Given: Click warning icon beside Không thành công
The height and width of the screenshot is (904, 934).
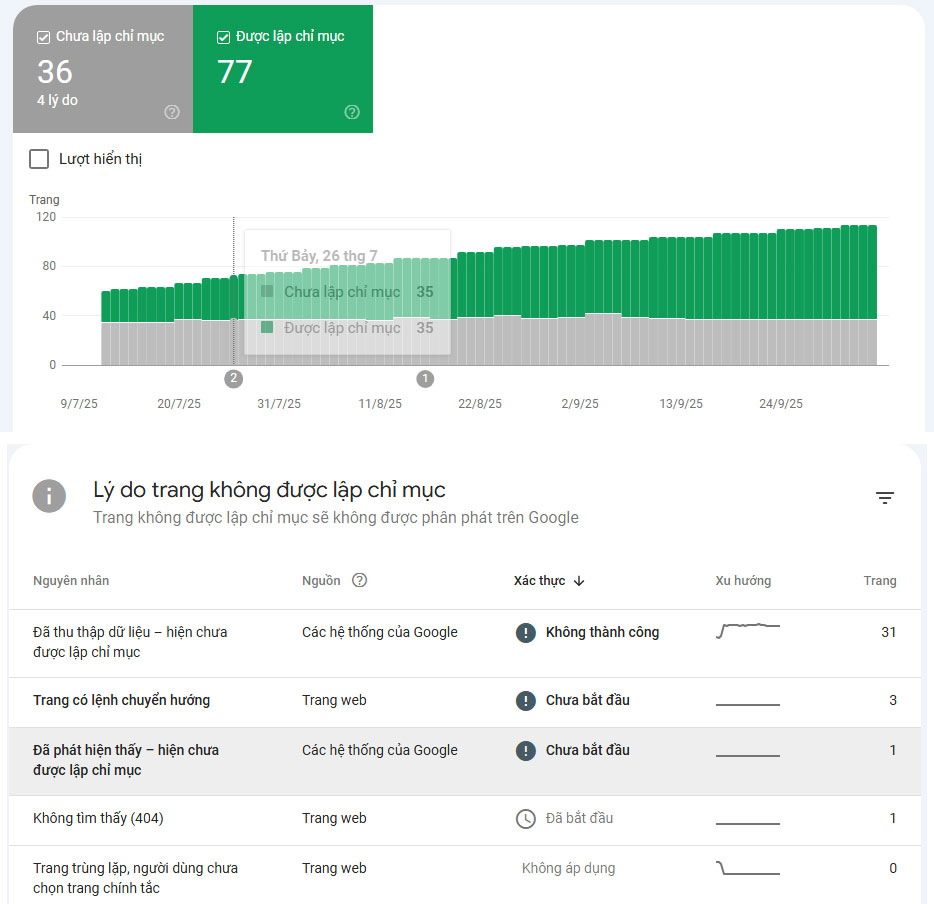Looking at the screenshot, I should 525,632.
